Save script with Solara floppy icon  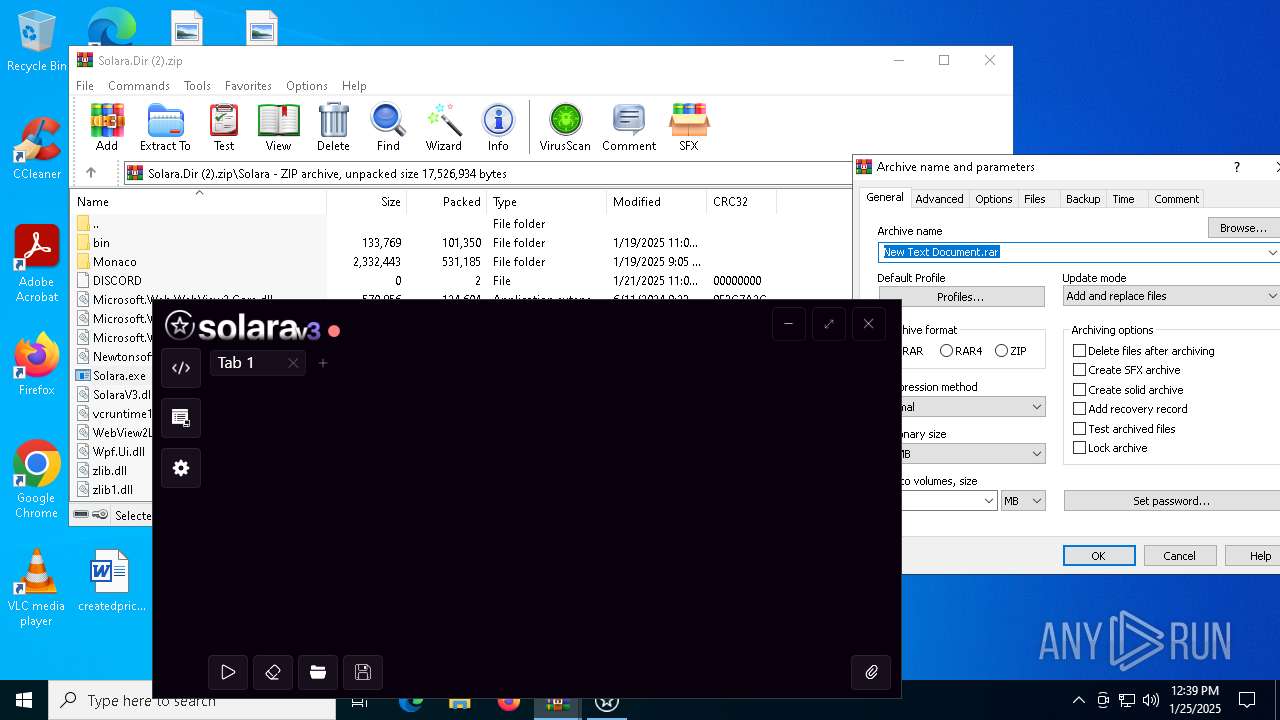[x=363, y=673]
